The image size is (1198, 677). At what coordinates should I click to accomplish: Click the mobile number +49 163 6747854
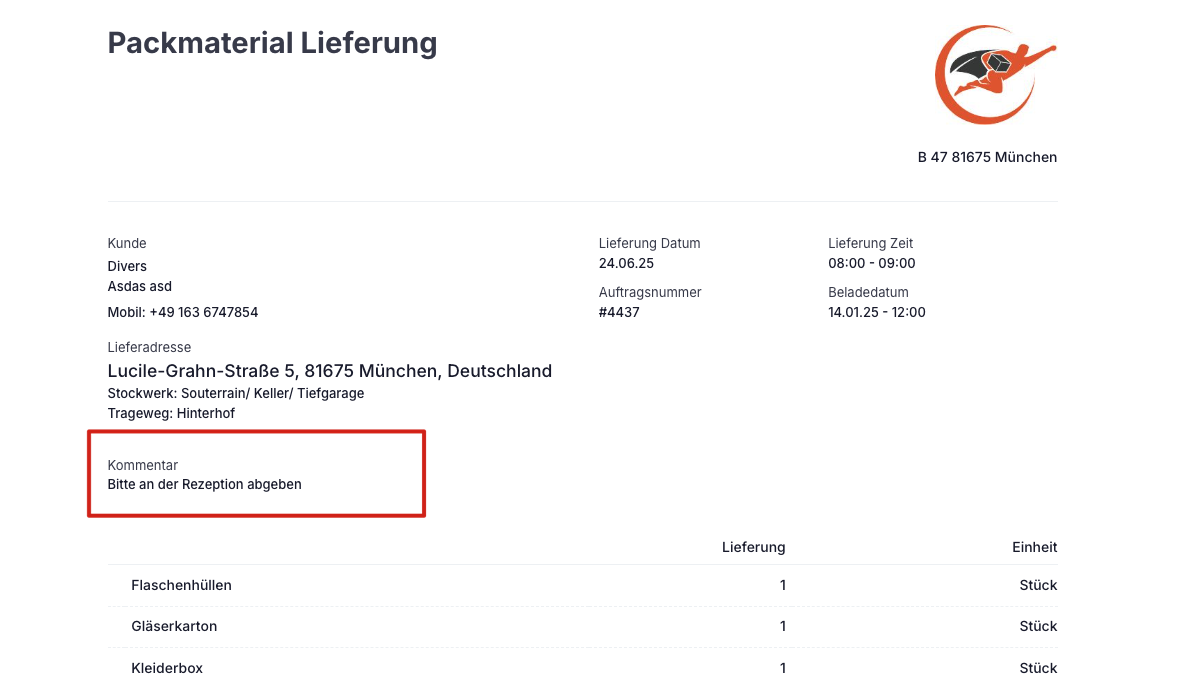click(203, 313)
